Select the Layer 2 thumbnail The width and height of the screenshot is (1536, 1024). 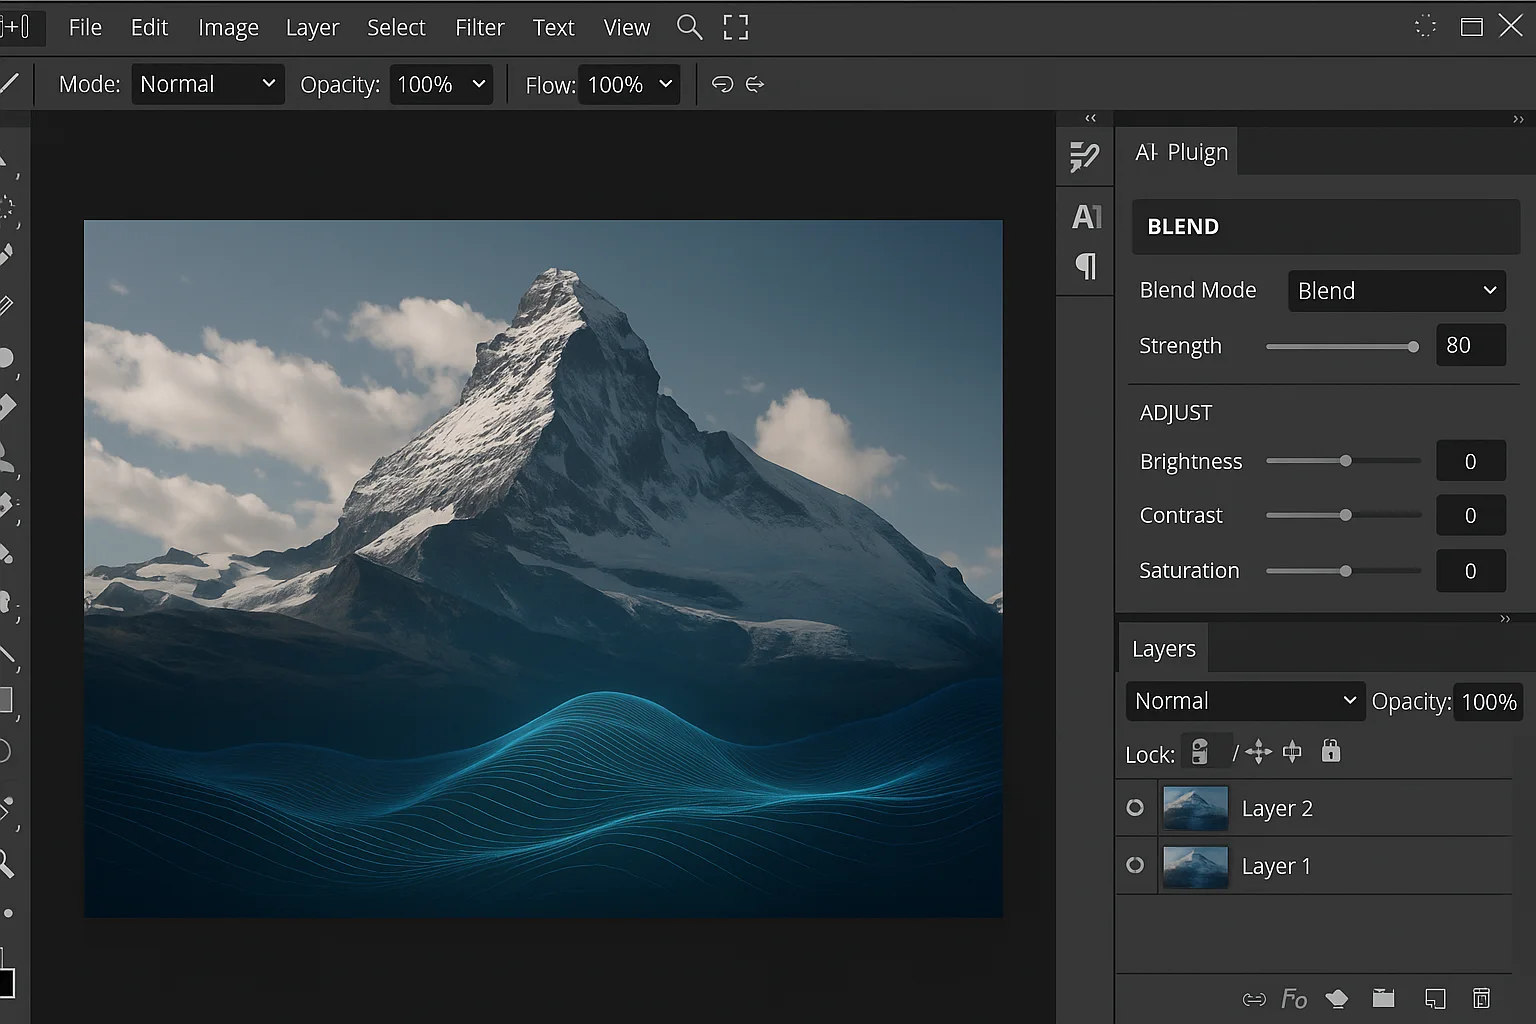[1195, 808]
